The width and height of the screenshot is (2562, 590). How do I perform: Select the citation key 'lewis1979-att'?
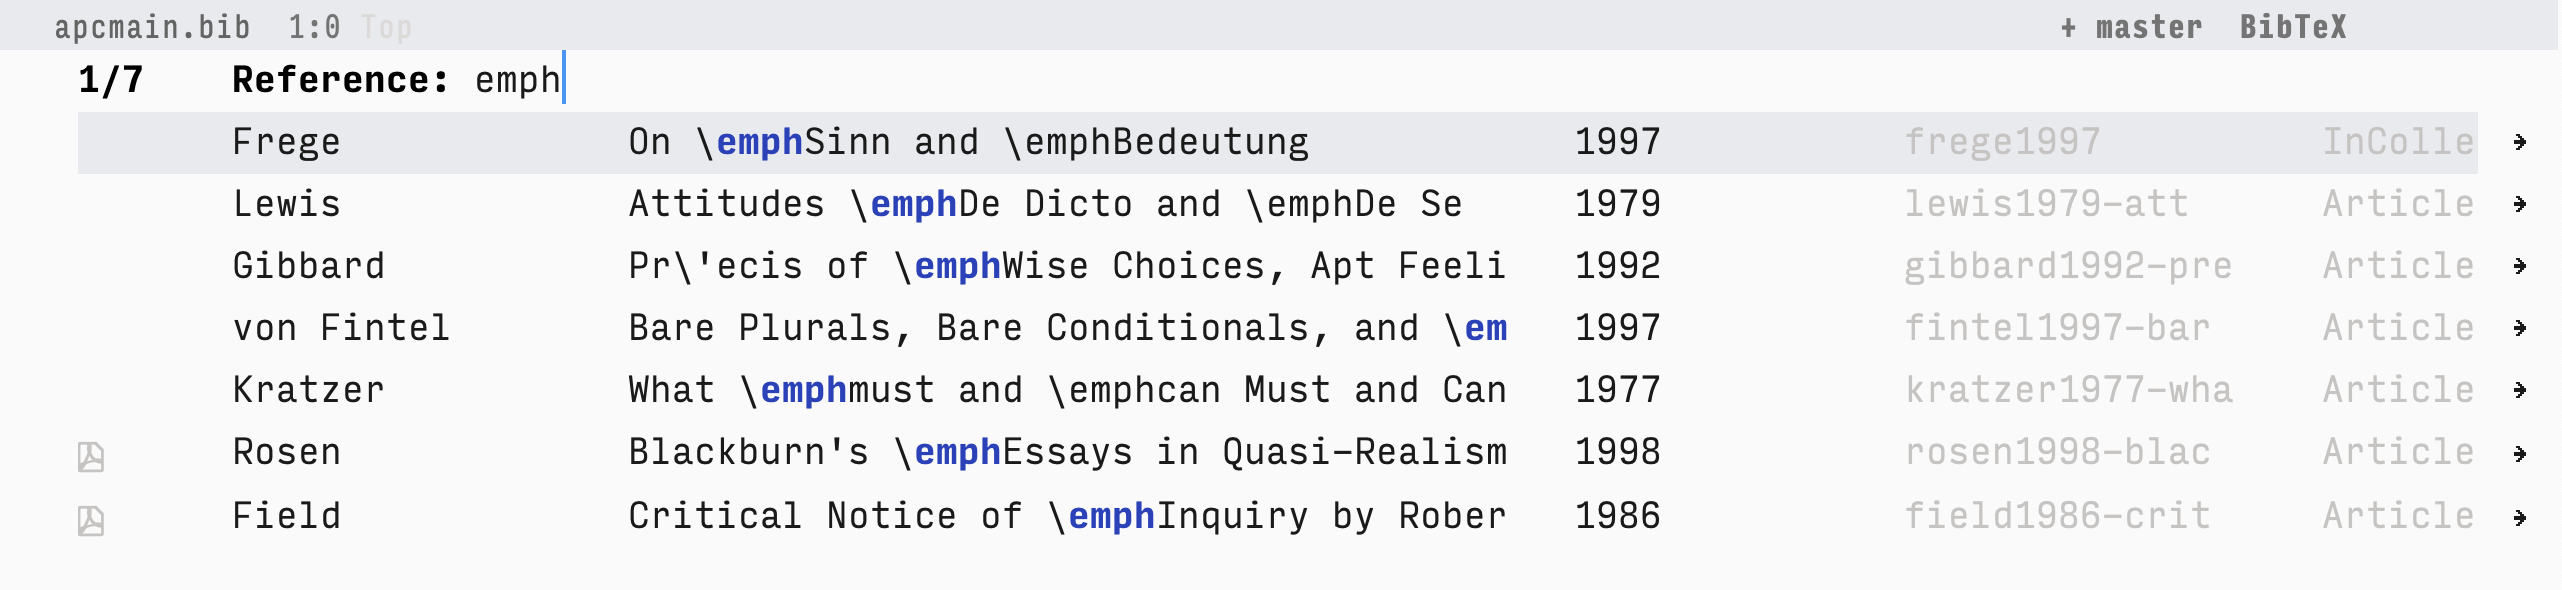pos(2046,203)
